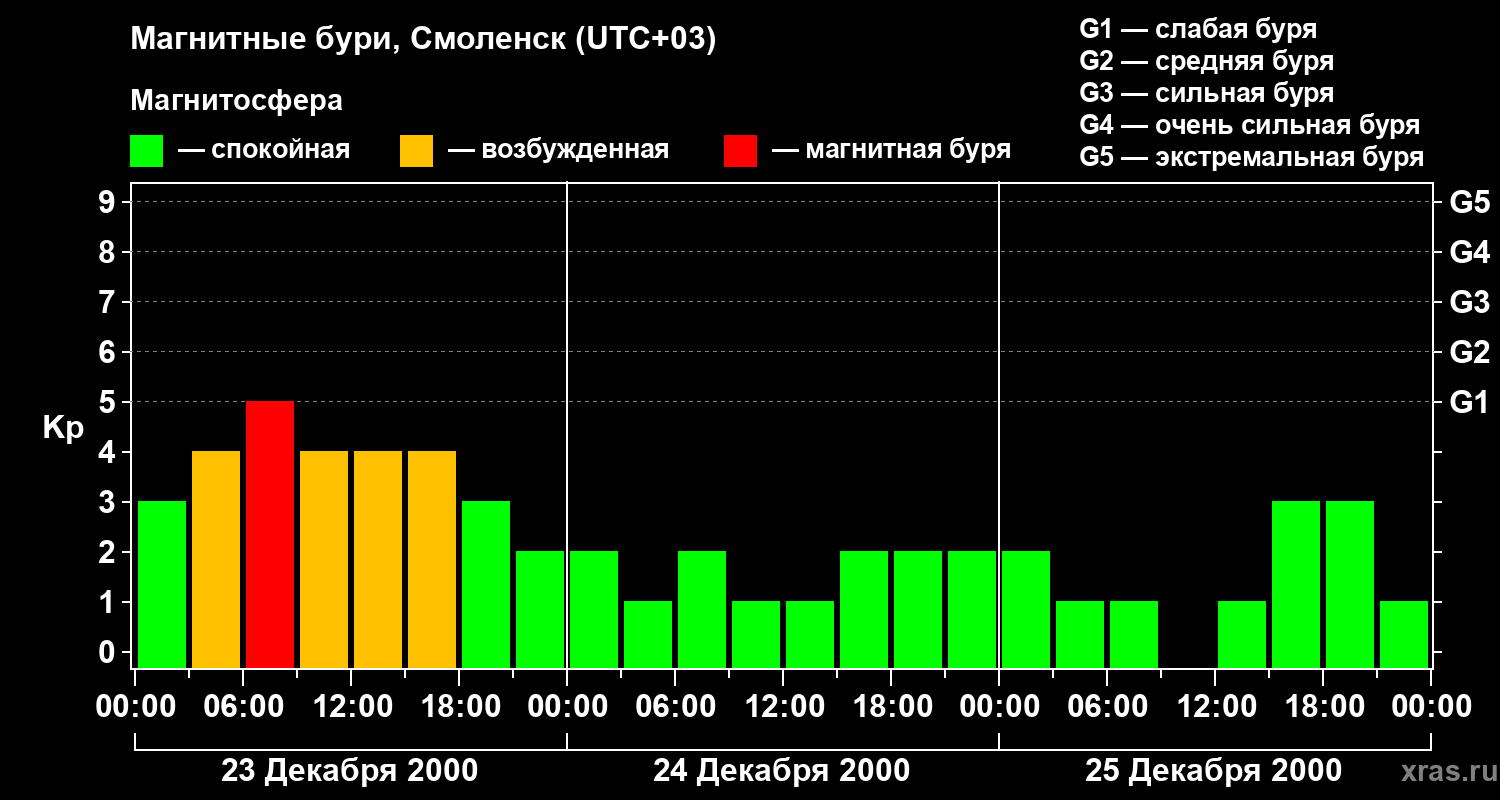Select the red Kp 5 storm bar
Viewport: 1500px width, 800px height.
(270, 534)
